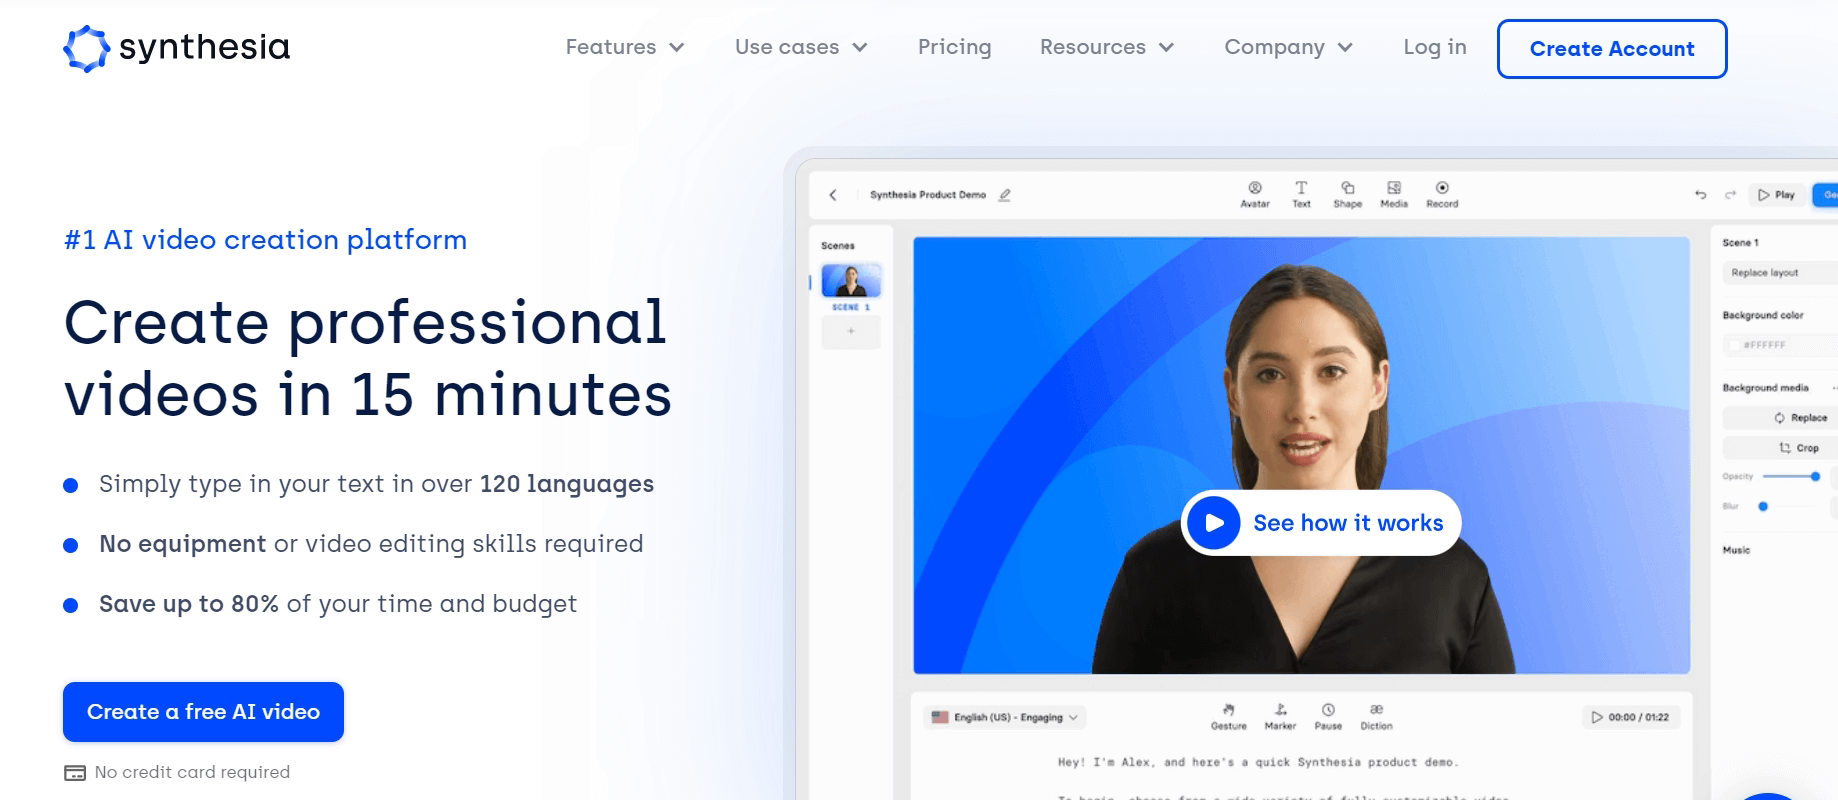Click the Background color label
The height and width of the screenshot is (800, 1838).
[x=1762, y=316]
